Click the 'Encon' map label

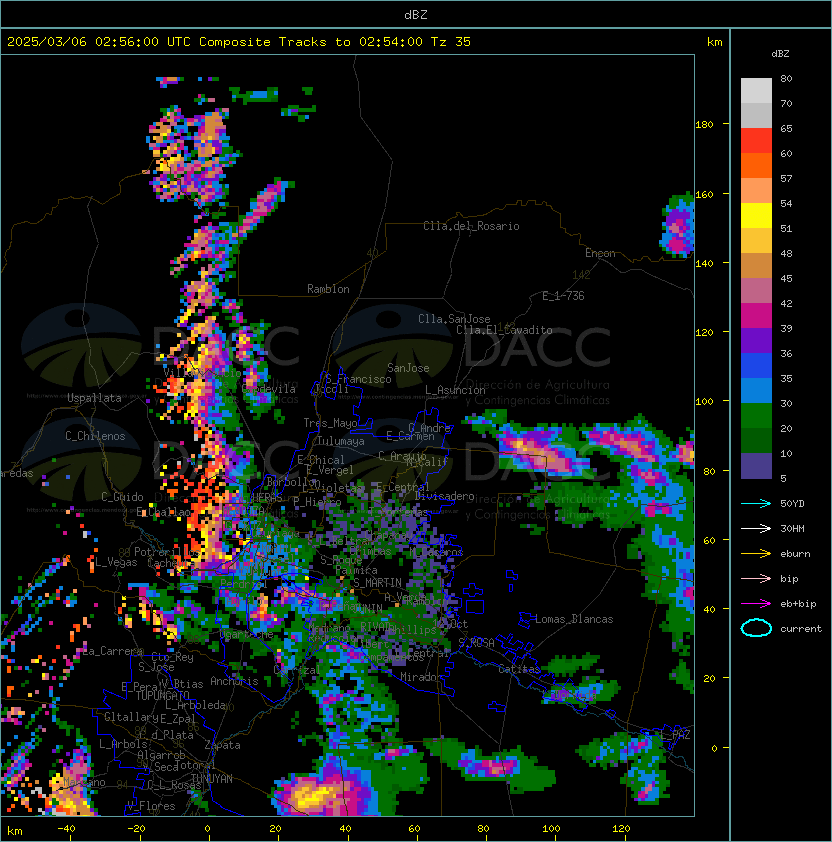click(x=600, y=253)
